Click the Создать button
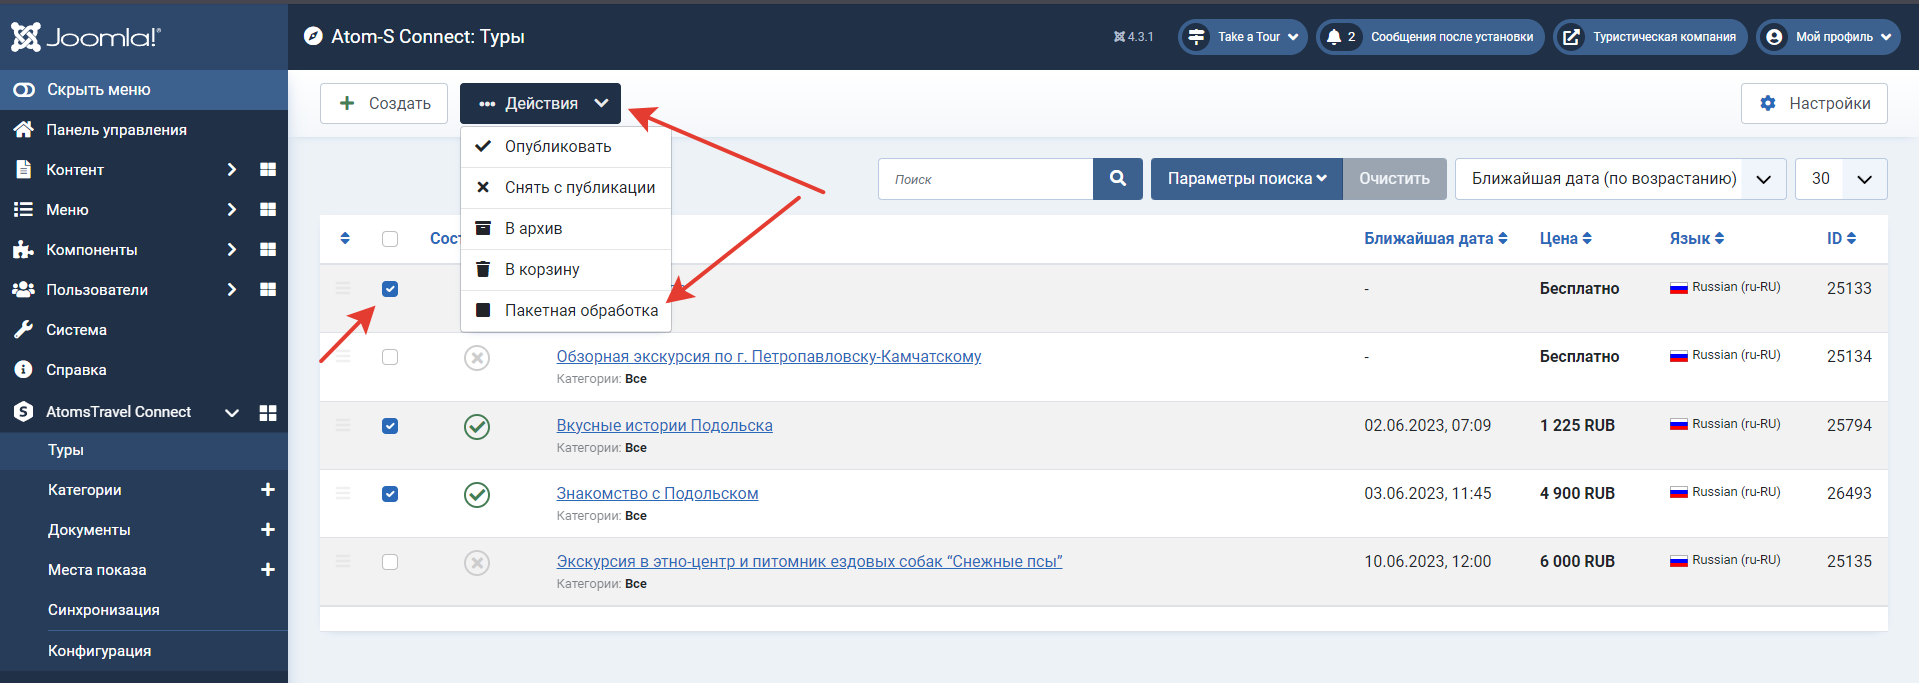 pyautogui.click(x=384, y=103)
